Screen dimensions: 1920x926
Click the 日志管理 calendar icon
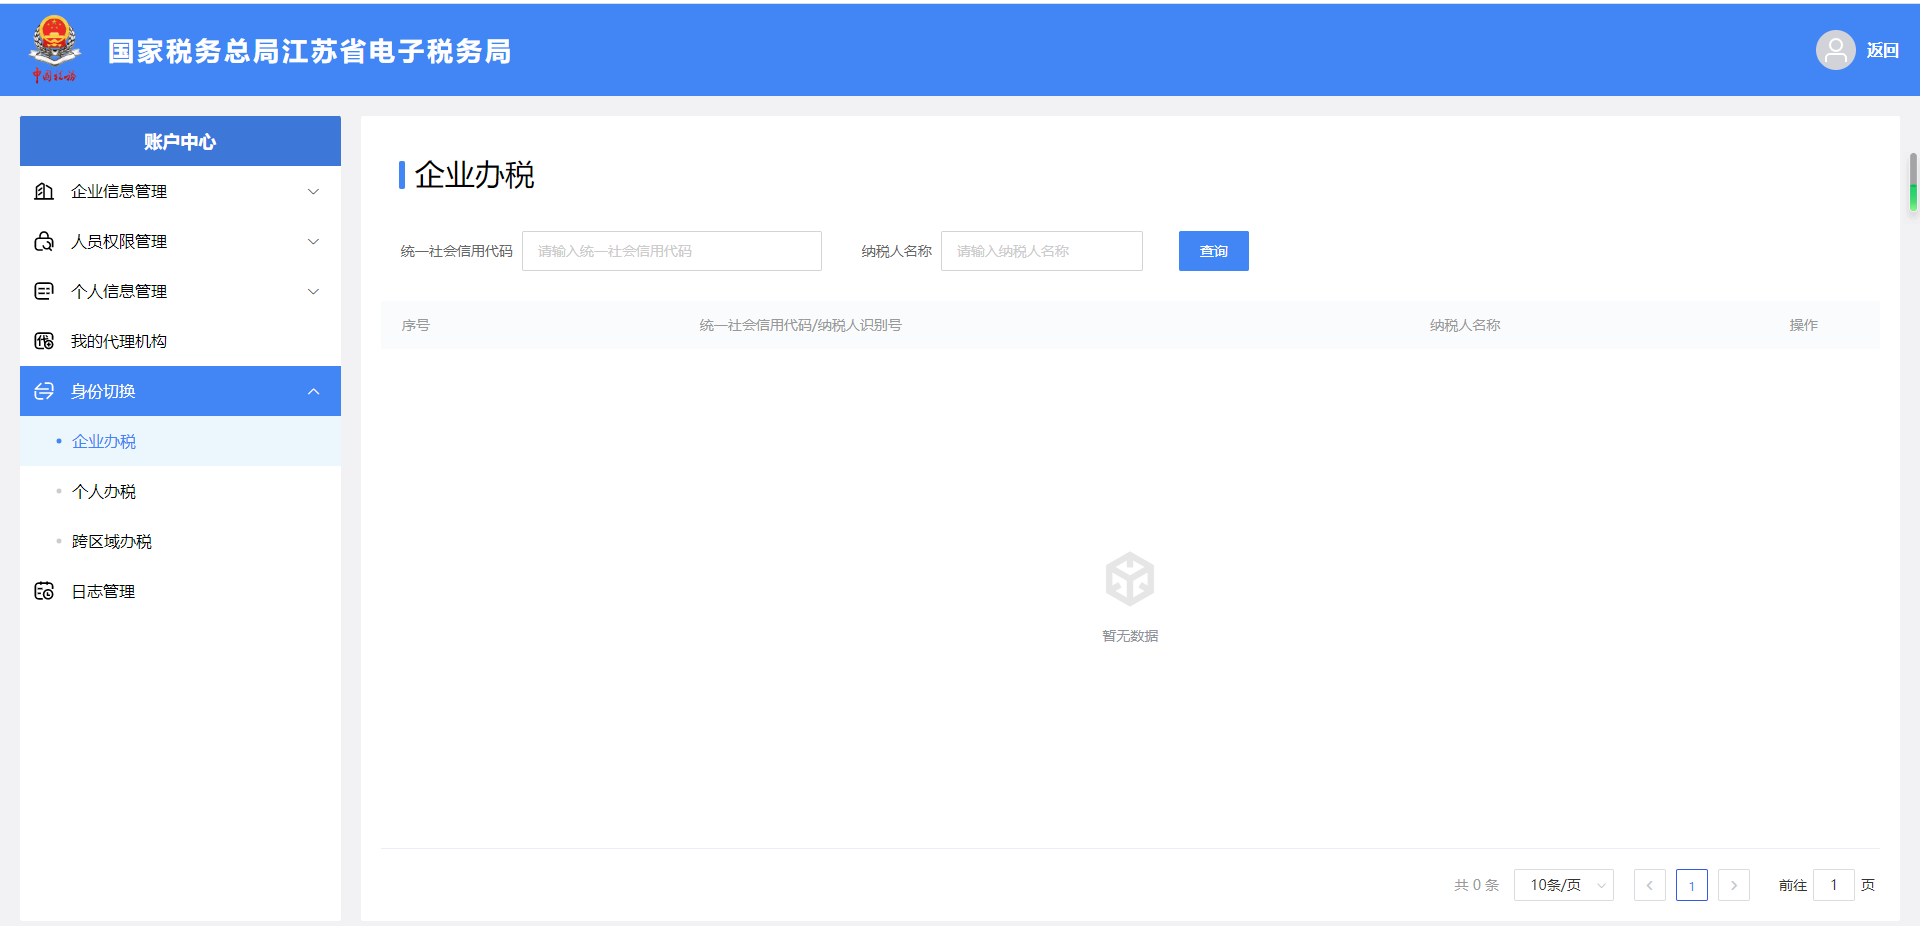44,591
